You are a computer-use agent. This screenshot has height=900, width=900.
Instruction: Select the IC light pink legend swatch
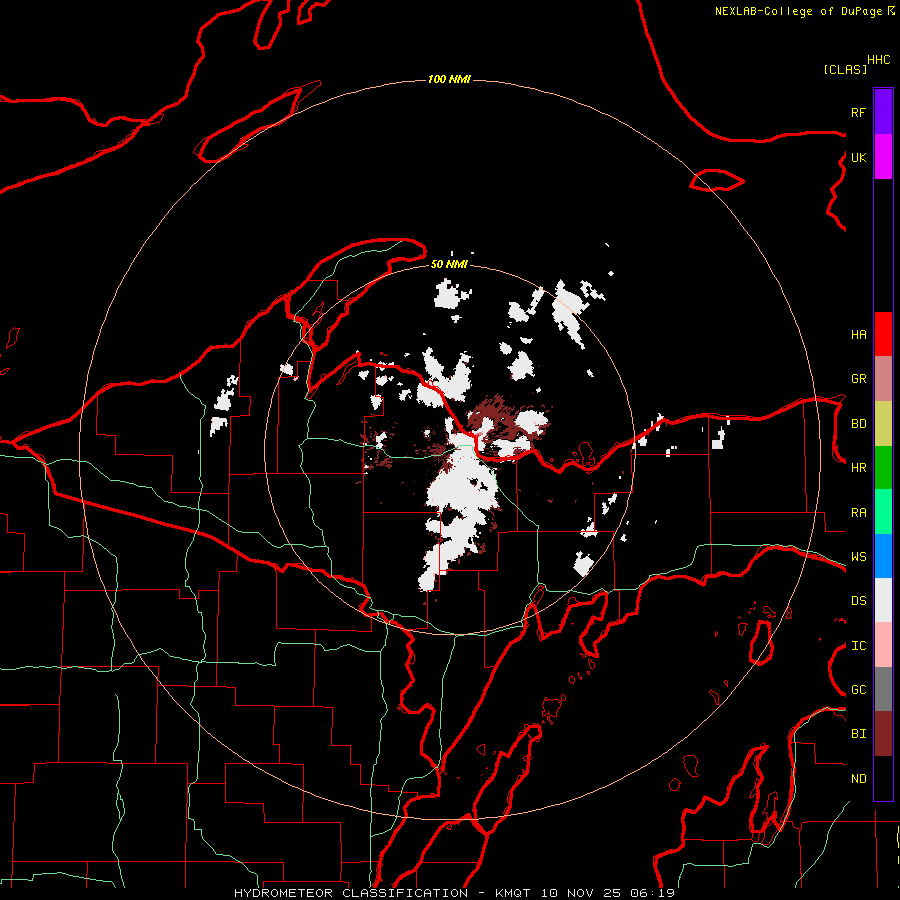point(883,645)
